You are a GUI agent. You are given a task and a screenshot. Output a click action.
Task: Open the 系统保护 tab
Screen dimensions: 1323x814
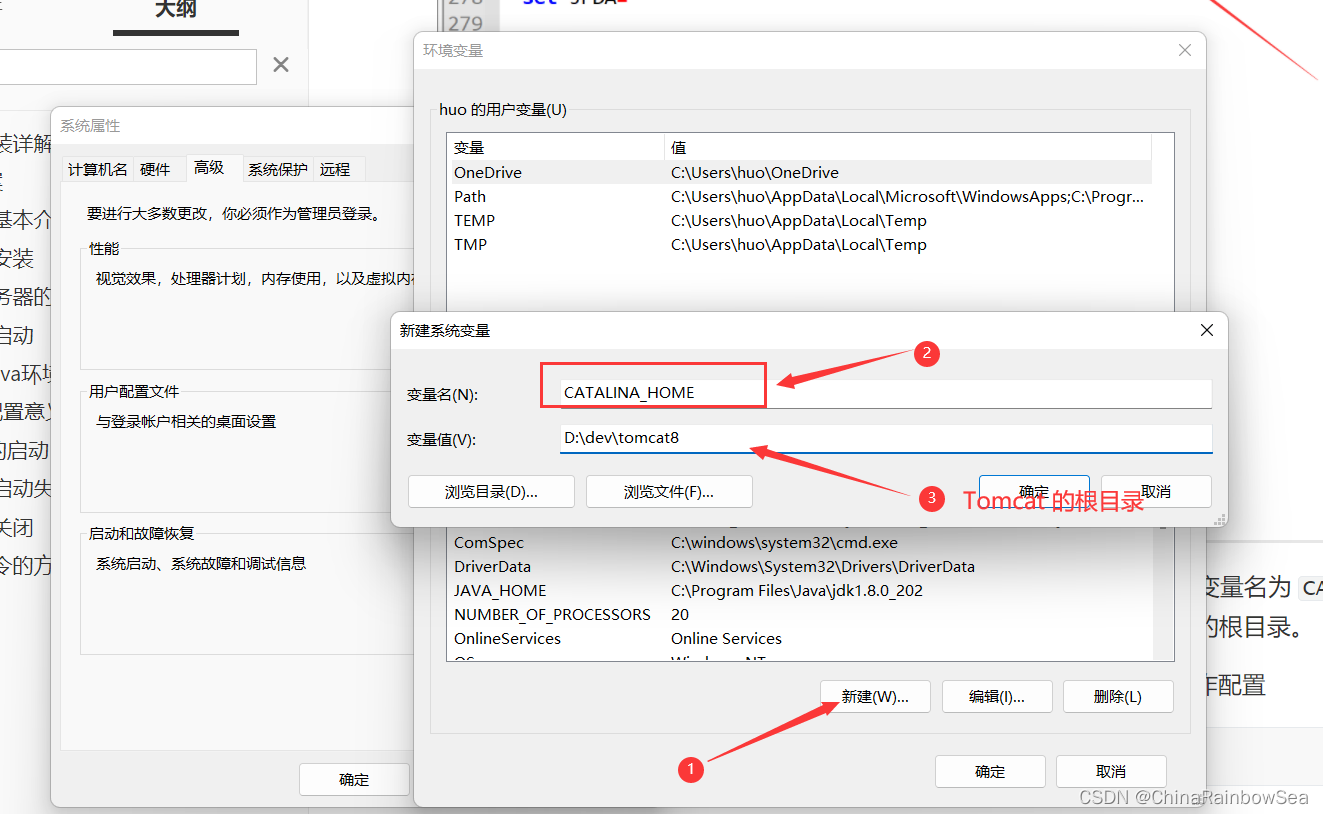[277, 170]
